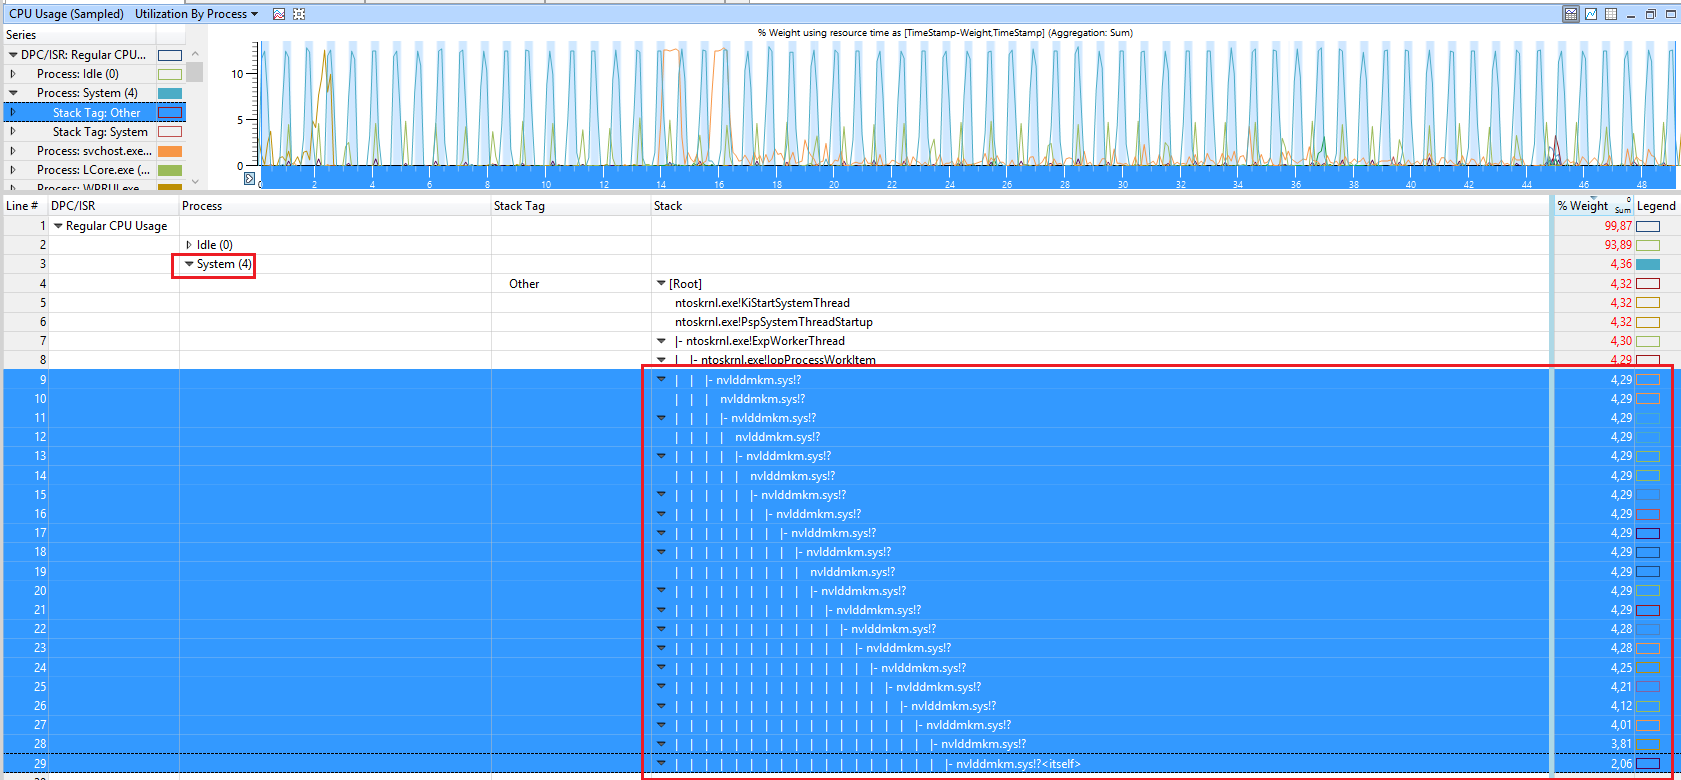Select the Process: System (4) series item
The height and width of the screenshot is (780, 1681).
[87, 93]
